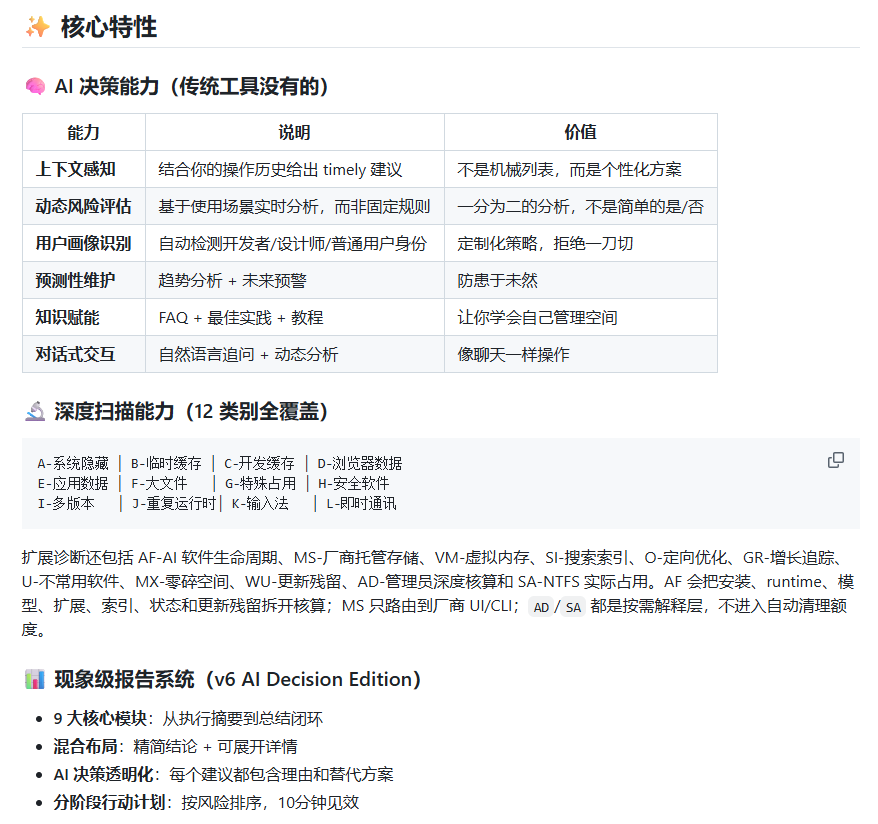Select the 上下文感知 table cell
The image size is (878, 824).
coord(84,169)
